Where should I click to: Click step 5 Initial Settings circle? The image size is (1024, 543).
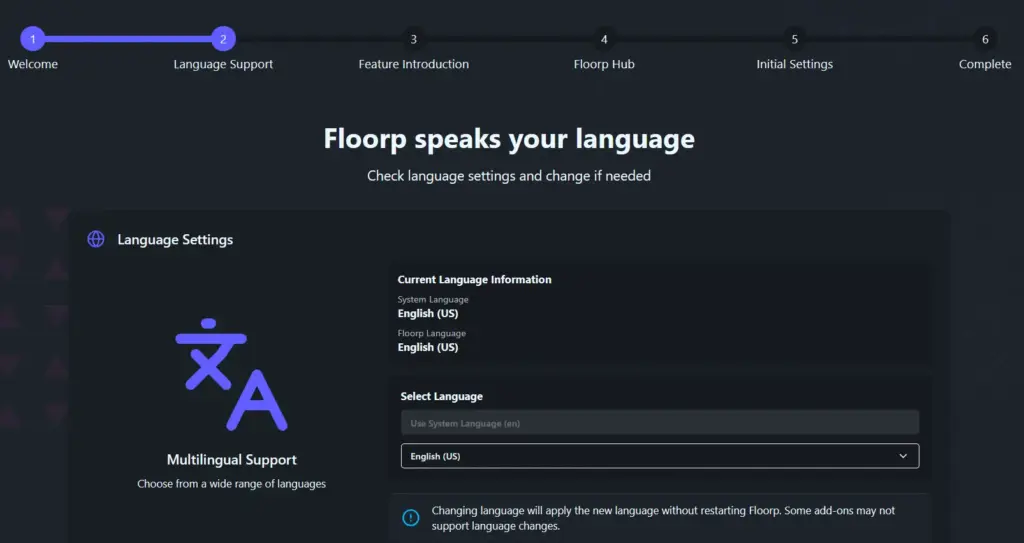coord(795,39)
